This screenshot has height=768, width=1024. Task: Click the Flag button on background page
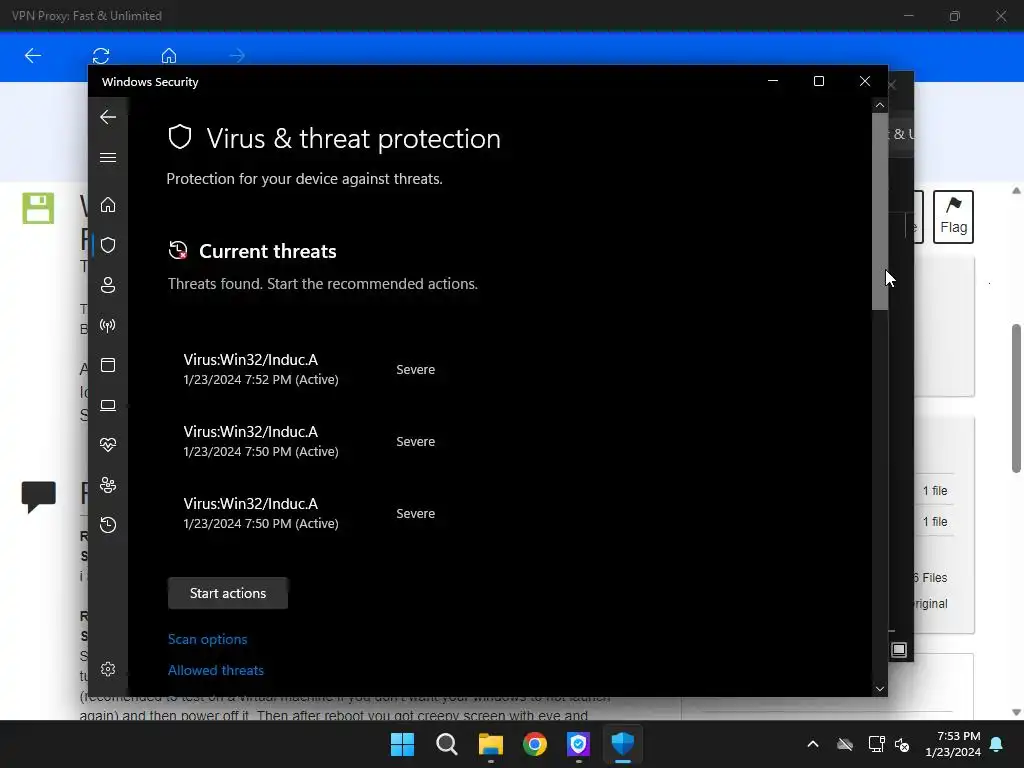(953, 217)
